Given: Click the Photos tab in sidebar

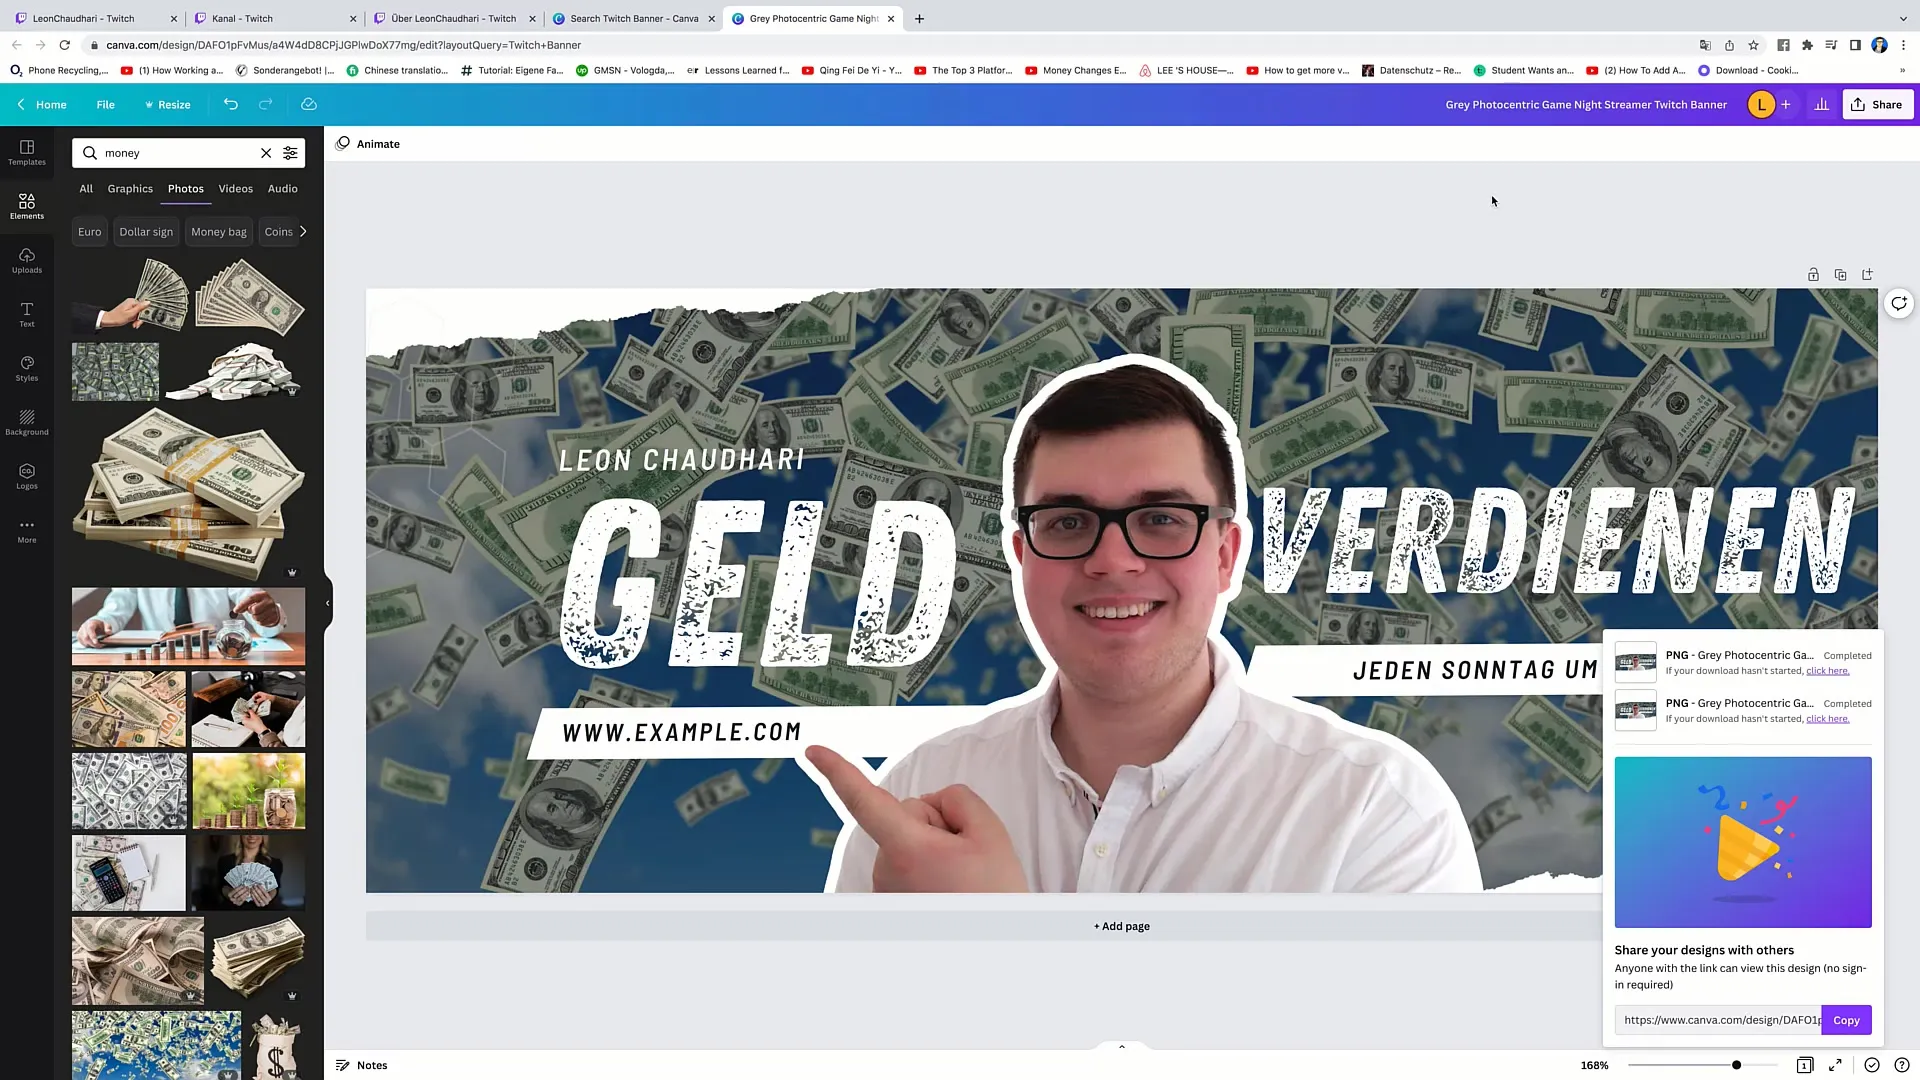Looking at the screenshot, I should click(x=186, y=189).
